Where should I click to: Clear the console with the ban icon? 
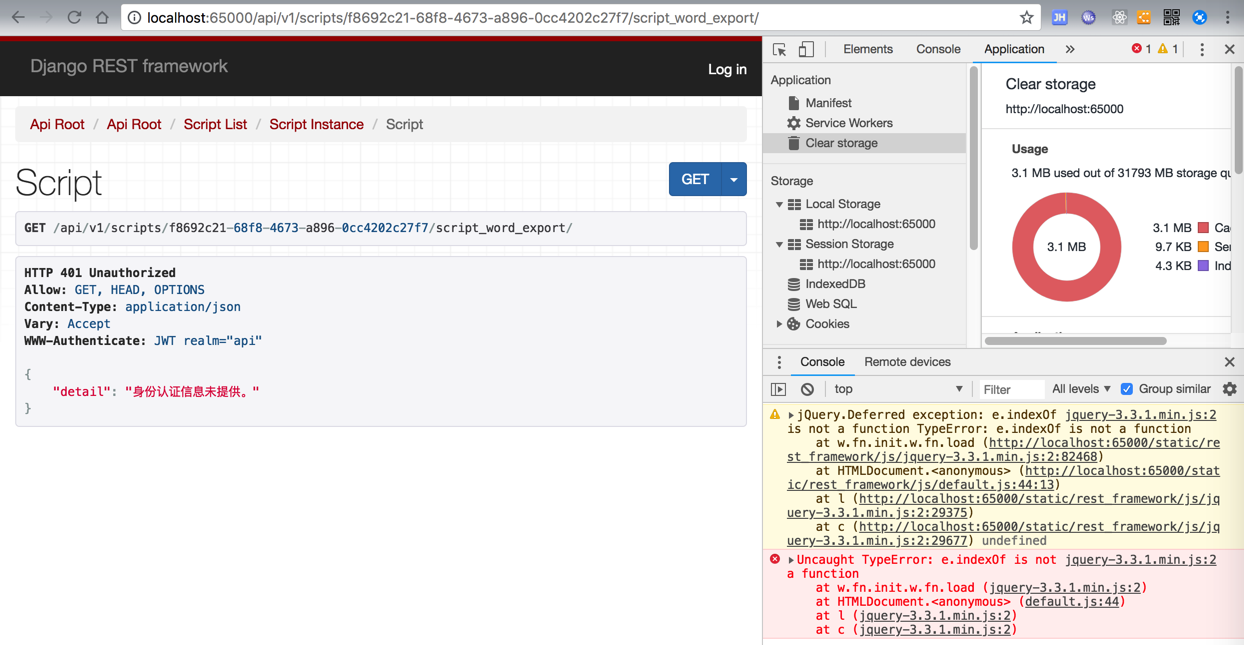tap(807, 389)
